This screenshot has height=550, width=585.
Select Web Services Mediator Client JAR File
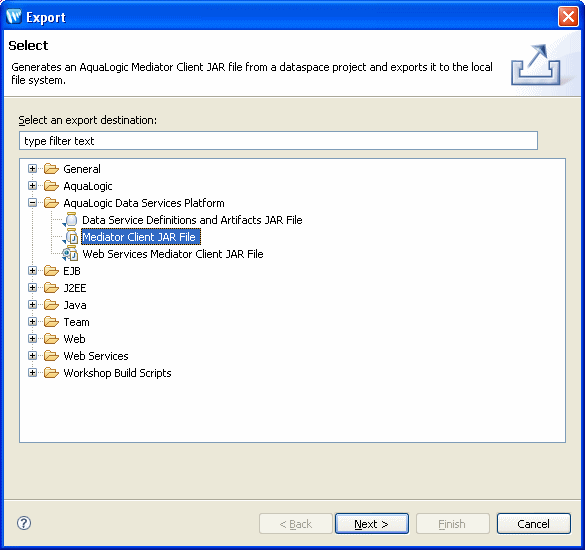point(173,254)
